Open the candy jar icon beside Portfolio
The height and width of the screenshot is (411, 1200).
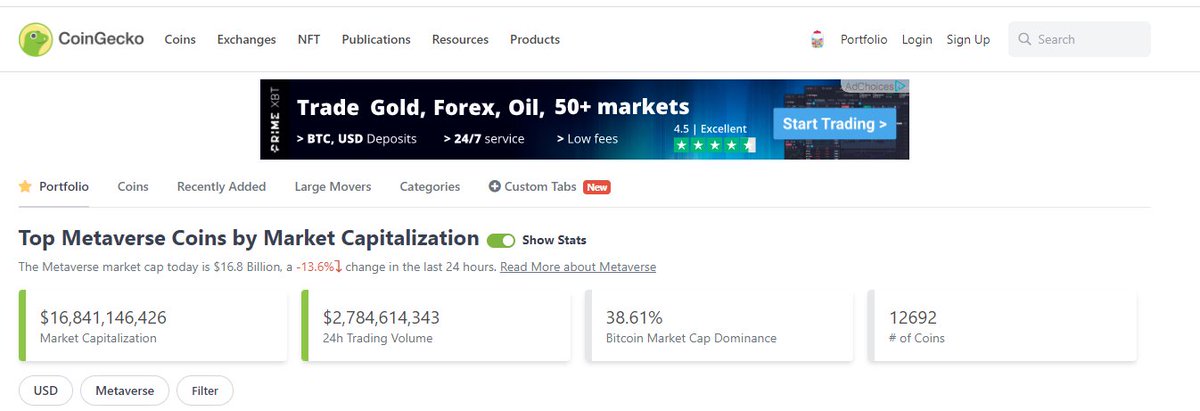click(817, 40)
